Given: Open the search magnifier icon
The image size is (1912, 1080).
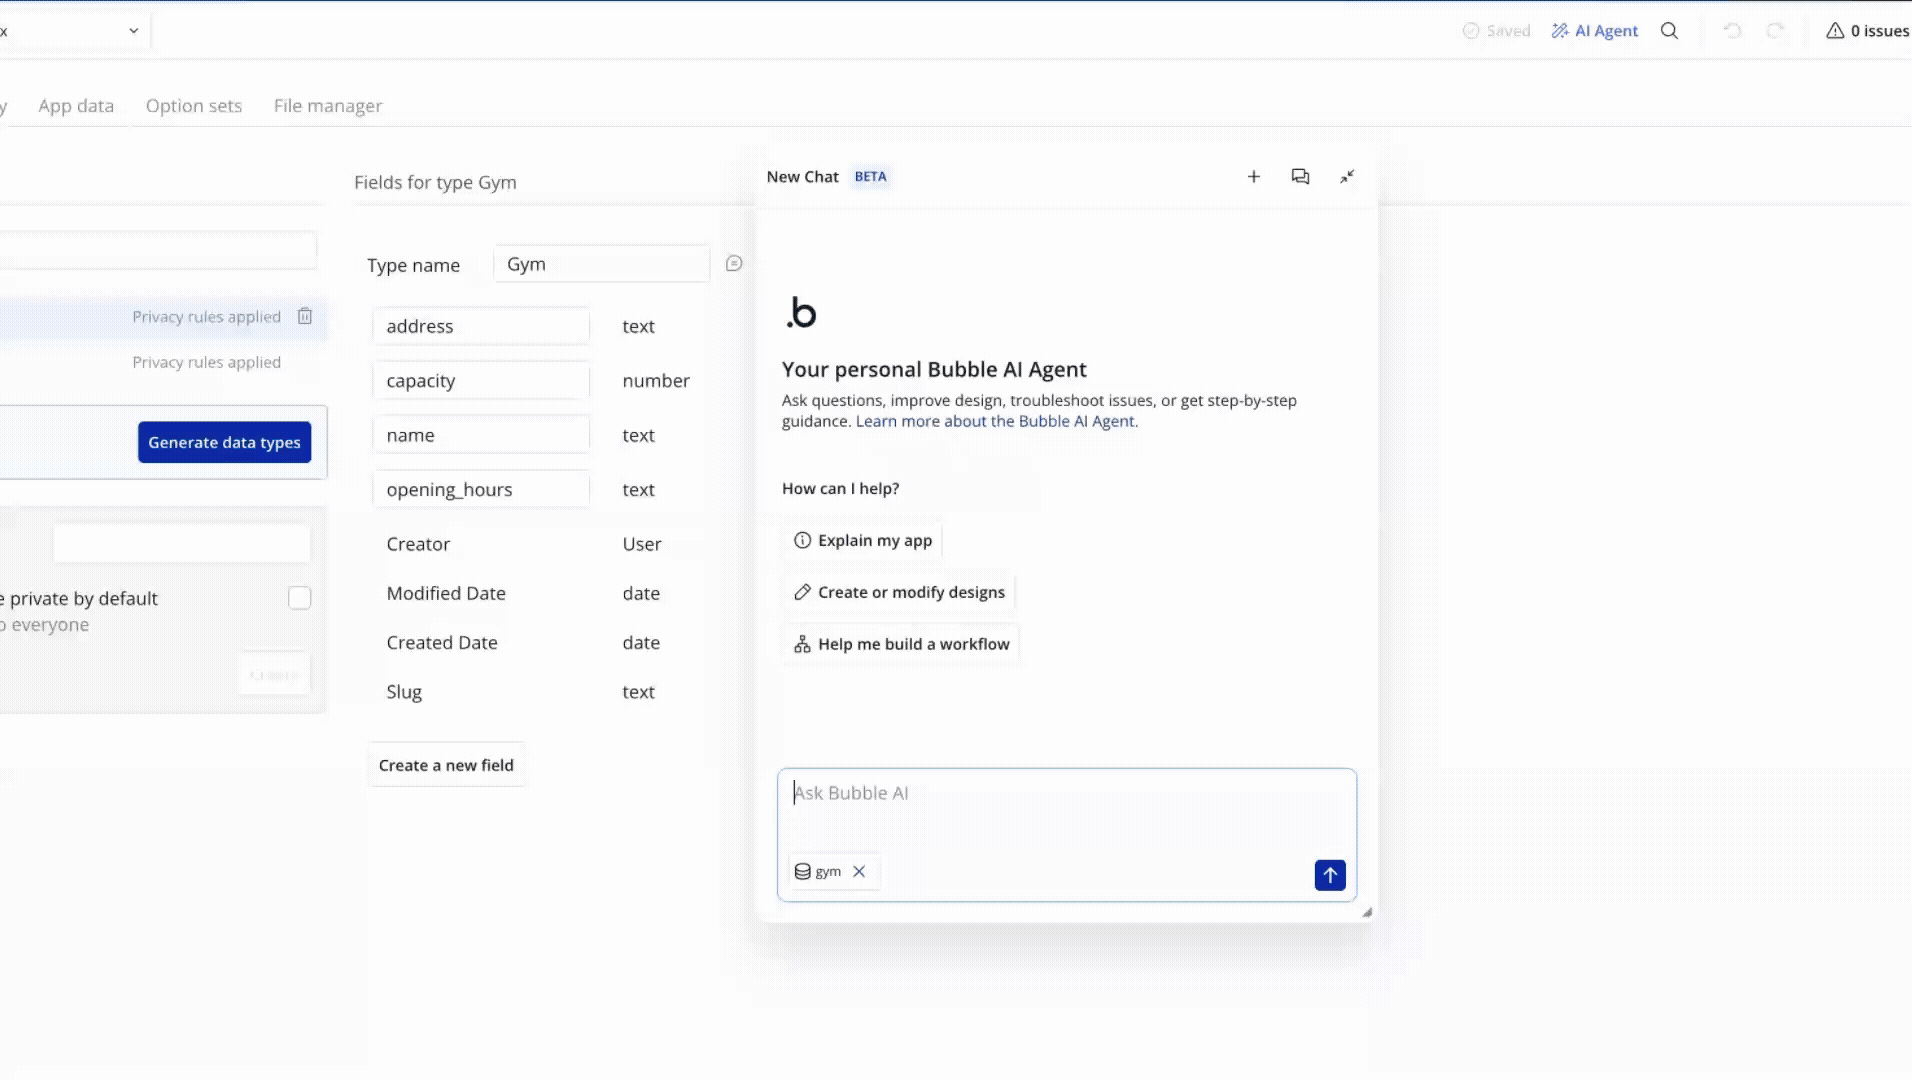Looking at the screenshot, I should pos(1669,31).
